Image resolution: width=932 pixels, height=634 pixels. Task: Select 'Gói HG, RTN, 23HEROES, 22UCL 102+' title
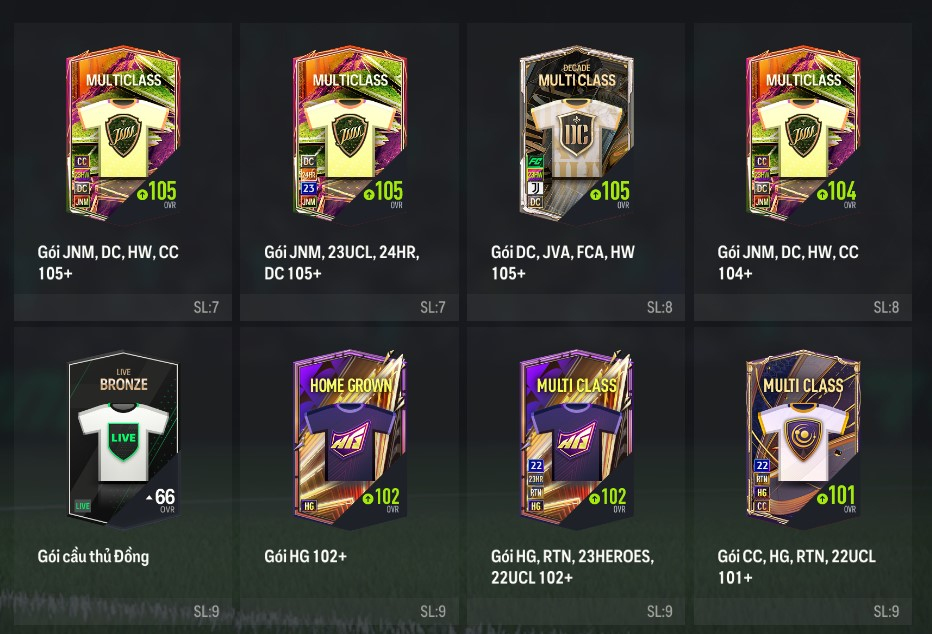click(572, 567)
